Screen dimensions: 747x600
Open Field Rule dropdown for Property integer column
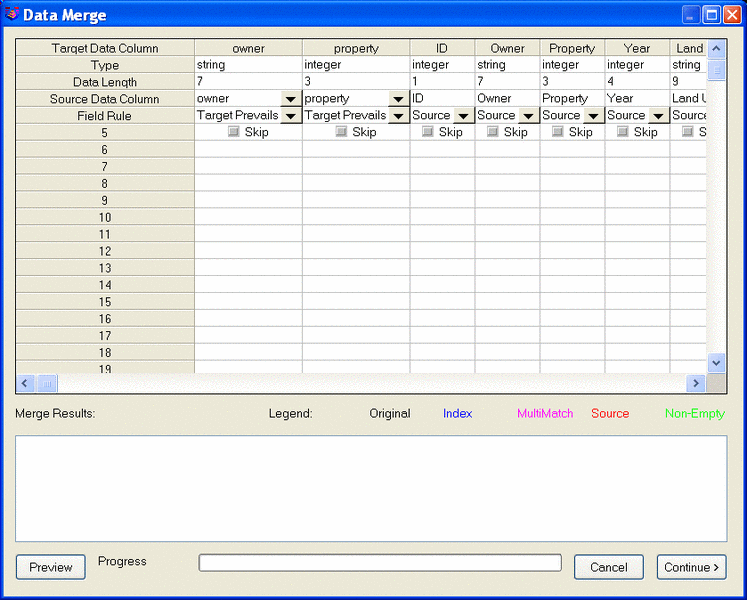593,116
